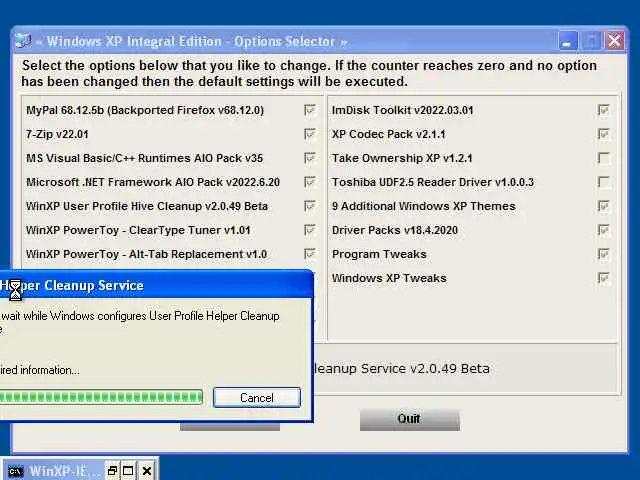640x480 pixels.
Task: Maximize the WinXP-IE minimized window
Action: coord(128,471)
